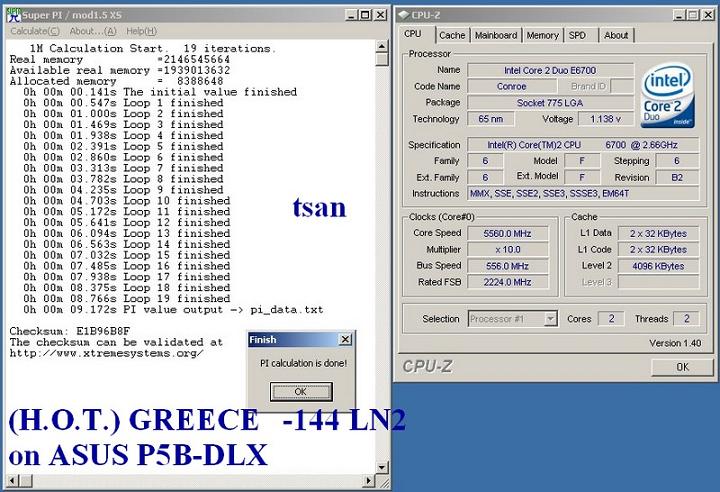Click Super PI vertical scrollbar down arrow
The width and height of the screenshot is (720, 492).
(x=382, y=468)
